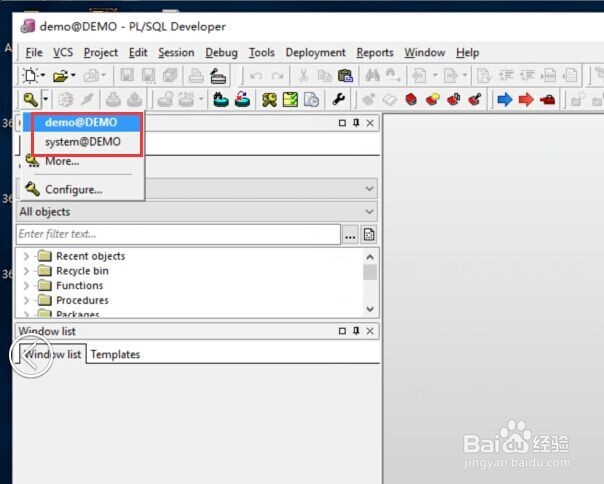Choose Configure... in logon dropdown
Viewport: 604px width, 484px height.
74,190
